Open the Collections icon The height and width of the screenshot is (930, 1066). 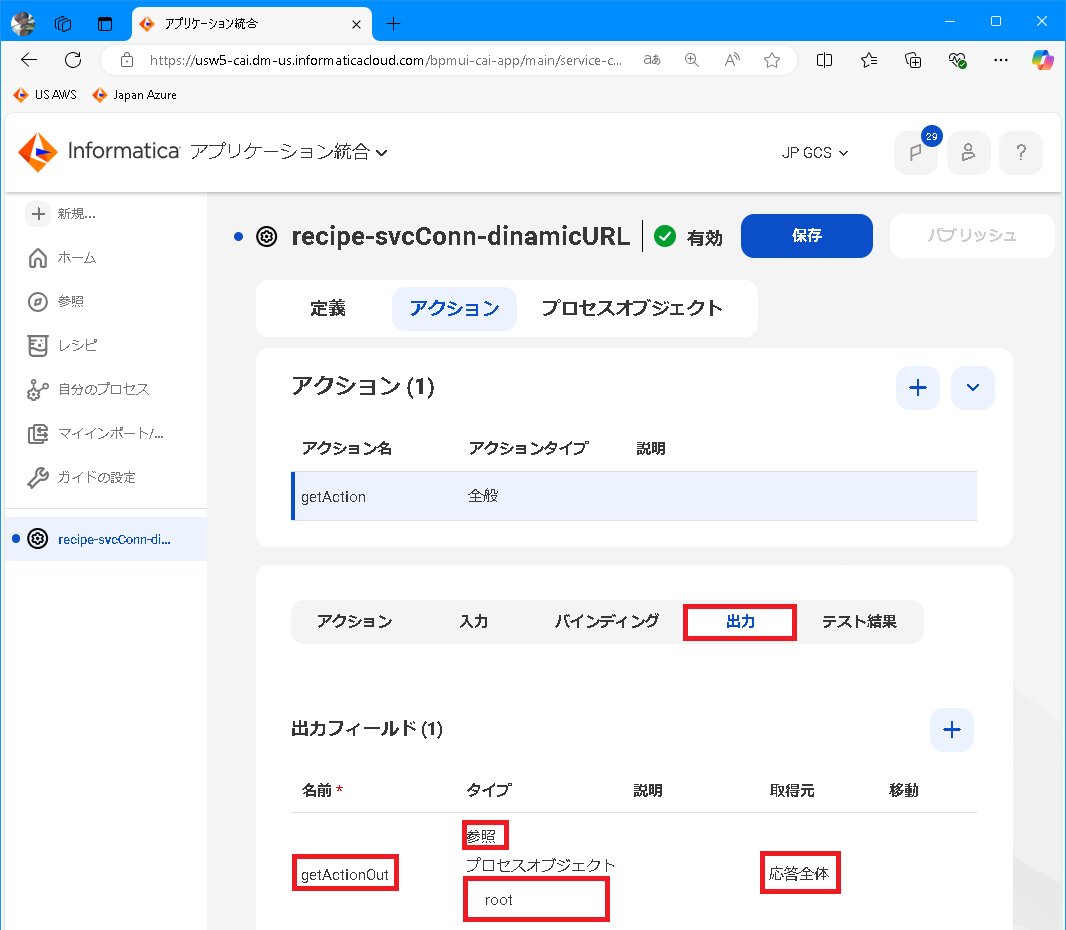(913, 61)
